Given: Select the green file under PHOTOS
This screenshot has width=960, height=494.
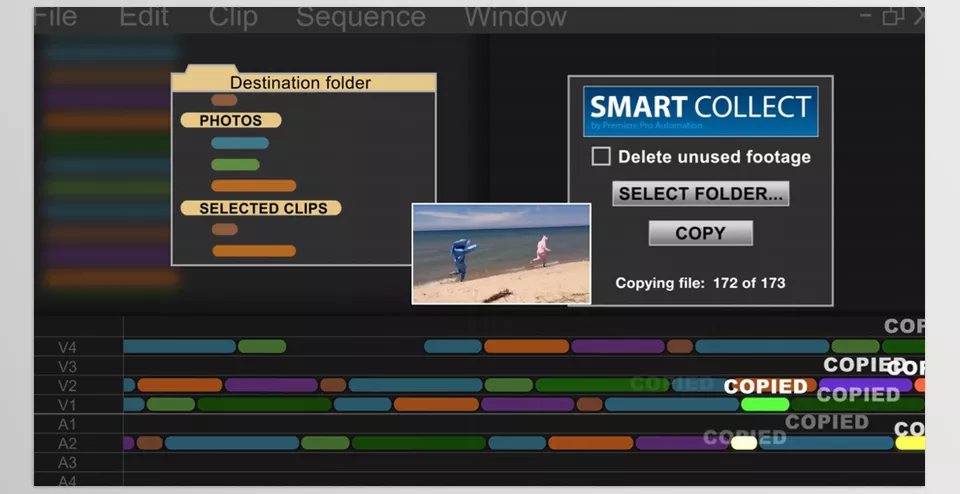Looking at the screenshot, I should [x=235, y=164].
